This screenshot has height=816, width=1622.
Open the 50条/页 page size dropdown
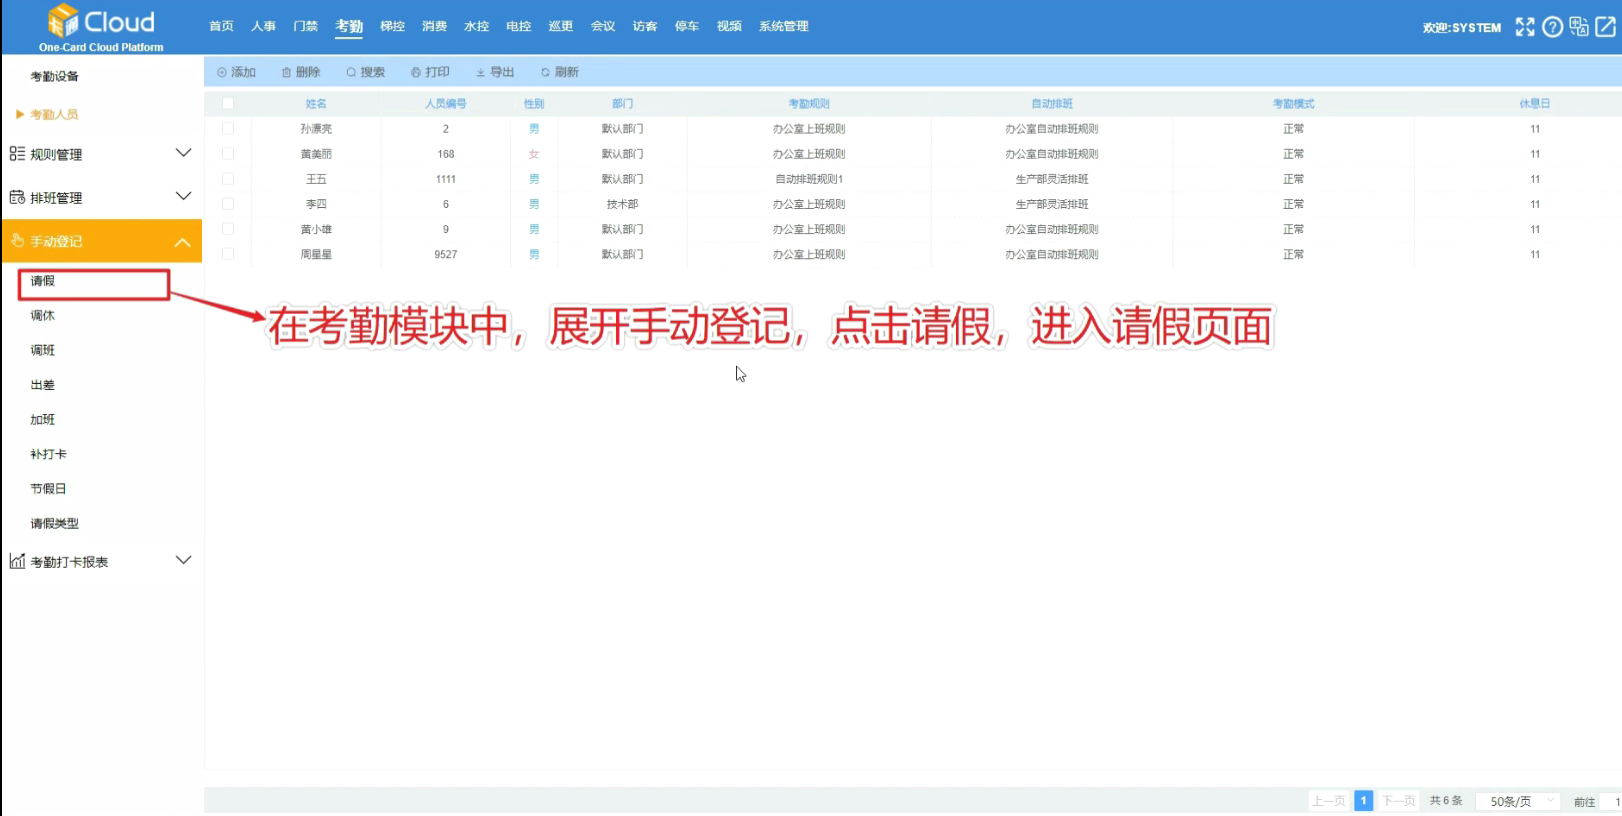(x=1518, y=801)
